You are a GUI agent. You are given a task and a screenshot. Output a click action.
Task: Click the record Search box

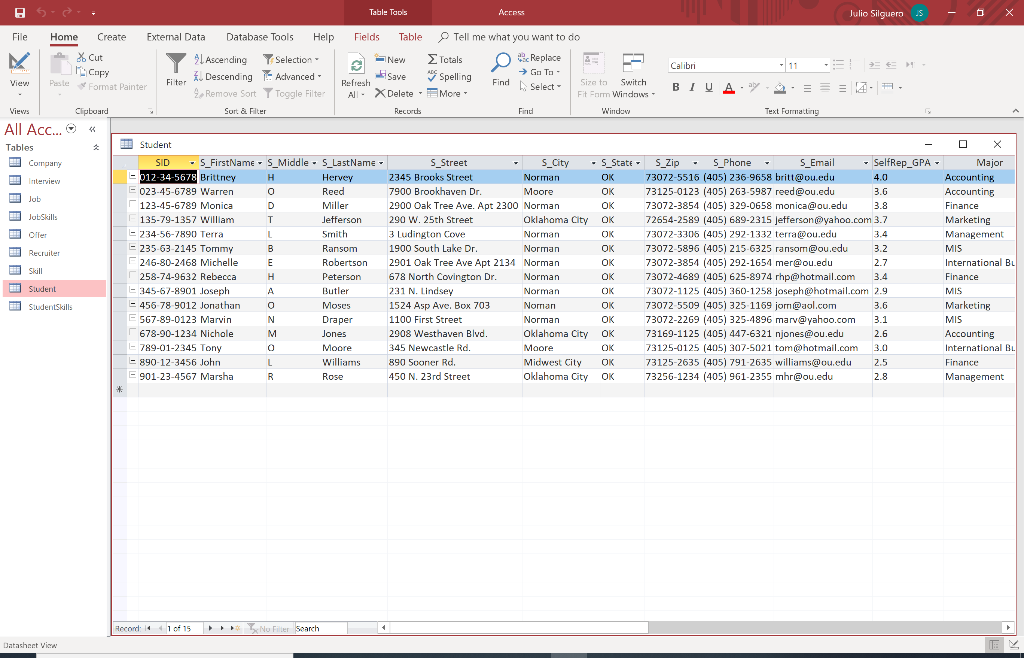coord(322,628)
